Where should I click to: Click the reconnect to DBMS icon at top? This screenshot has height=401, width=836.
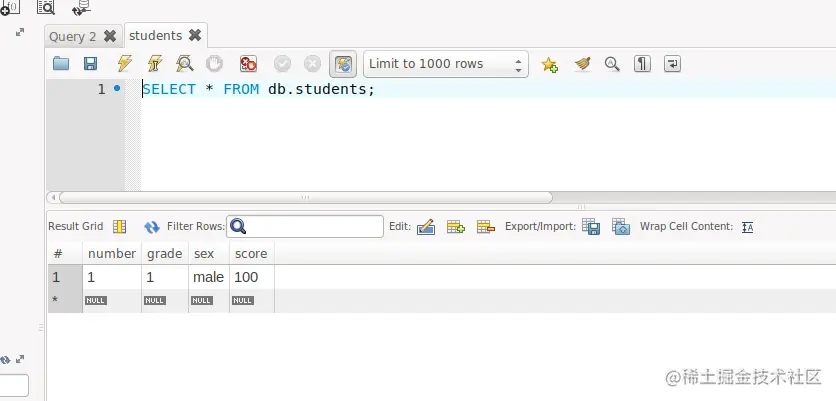tap(81, 7)
